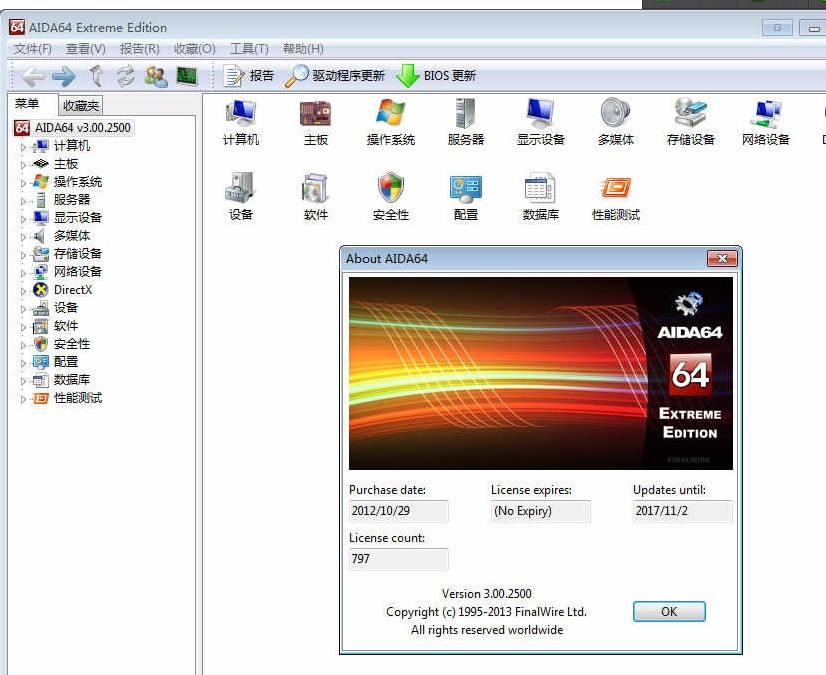Viewport: 826px width, 675px height.
Task: Open the 主板 motherboard icon in main pane
Action: tap(316, 122)
